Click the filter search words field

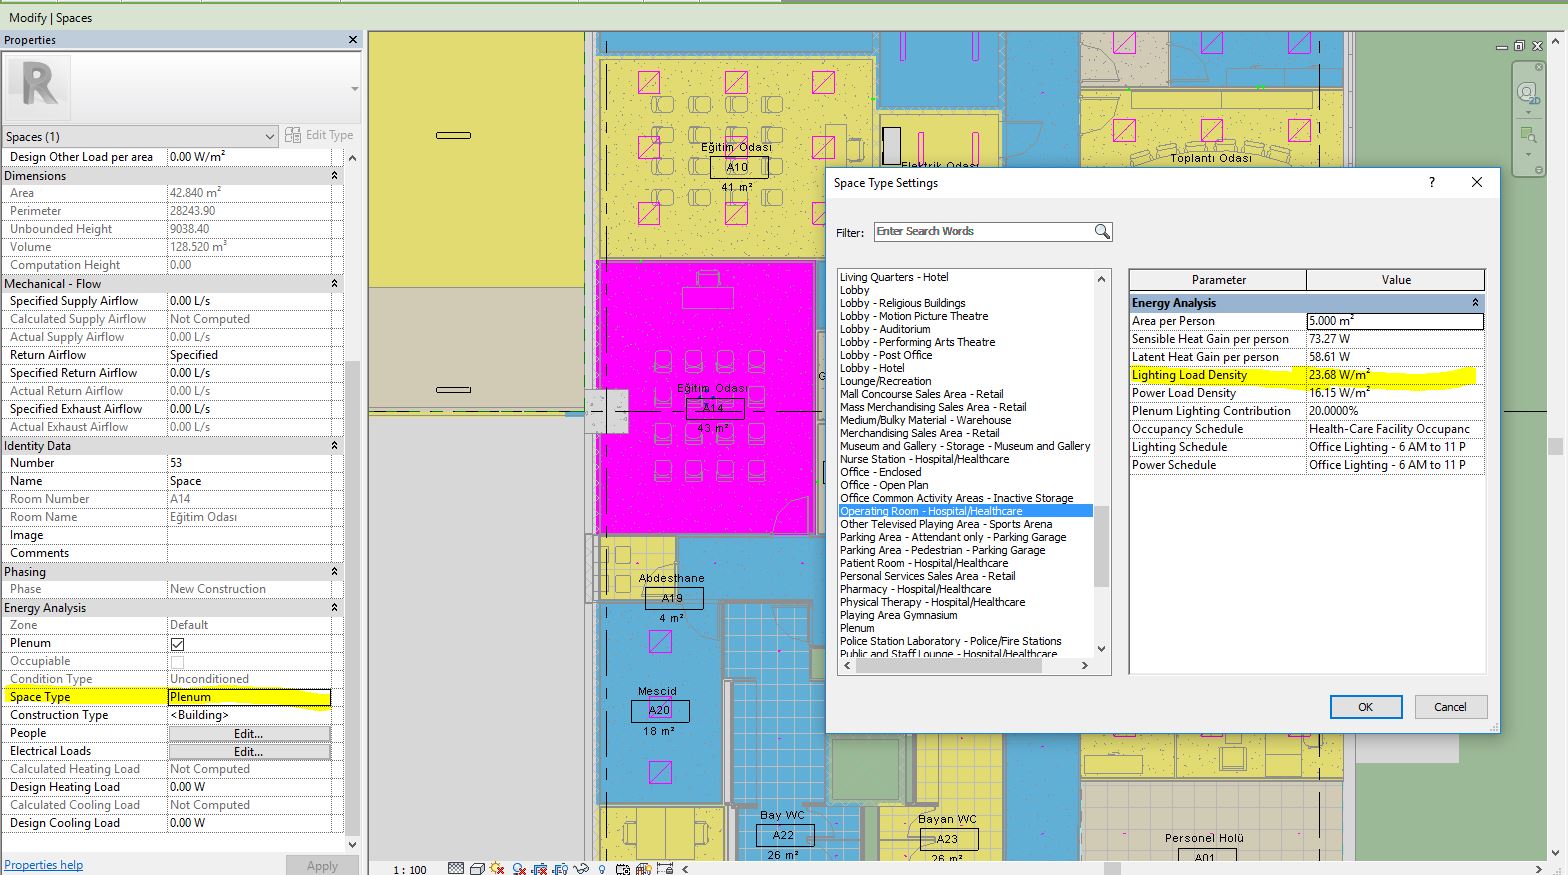(983, 232)
